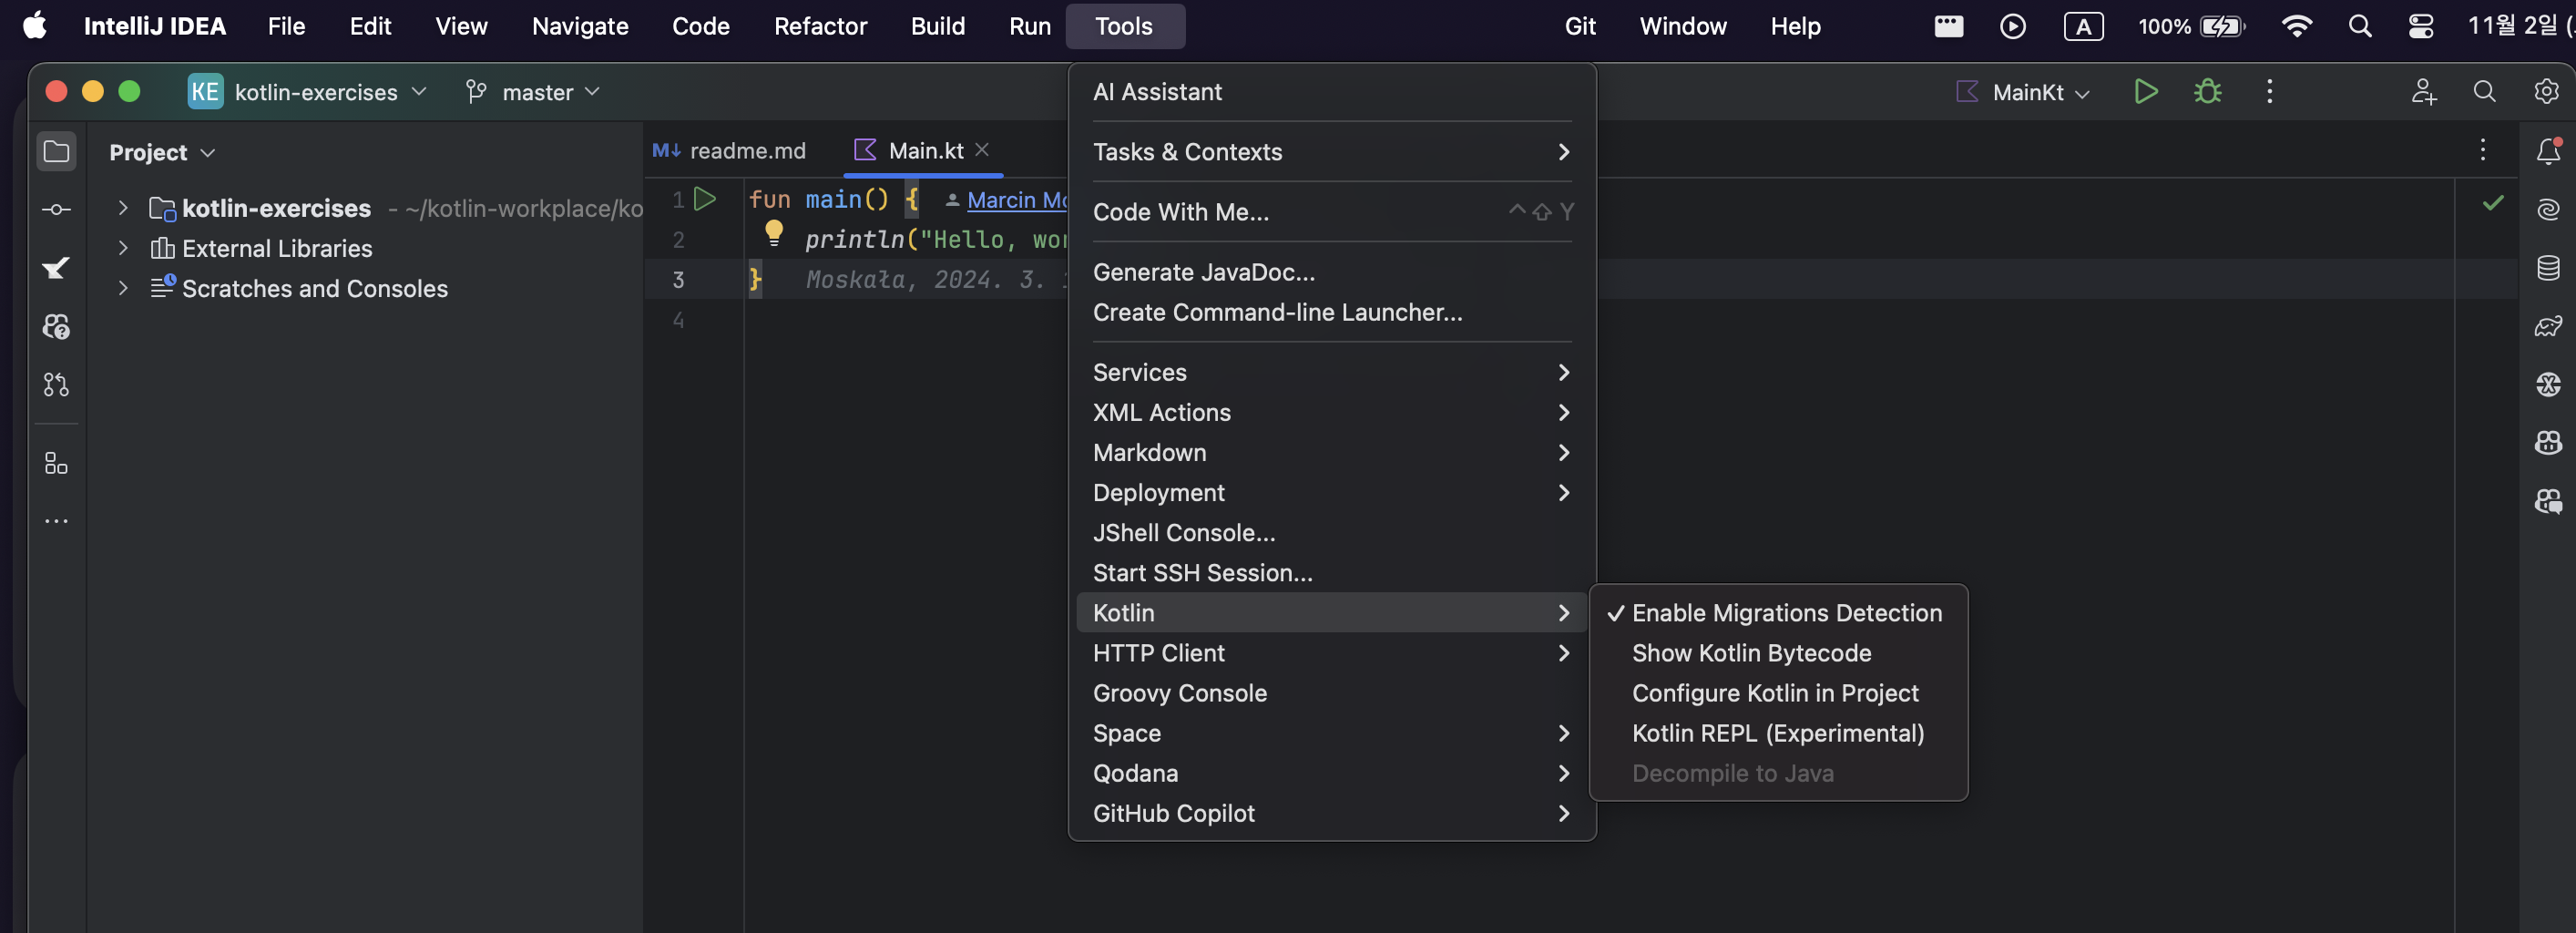Expand the External Libraries tree node
This screenshot has height=933, width=2576.
pyautogui.click(x=122, y=248)
